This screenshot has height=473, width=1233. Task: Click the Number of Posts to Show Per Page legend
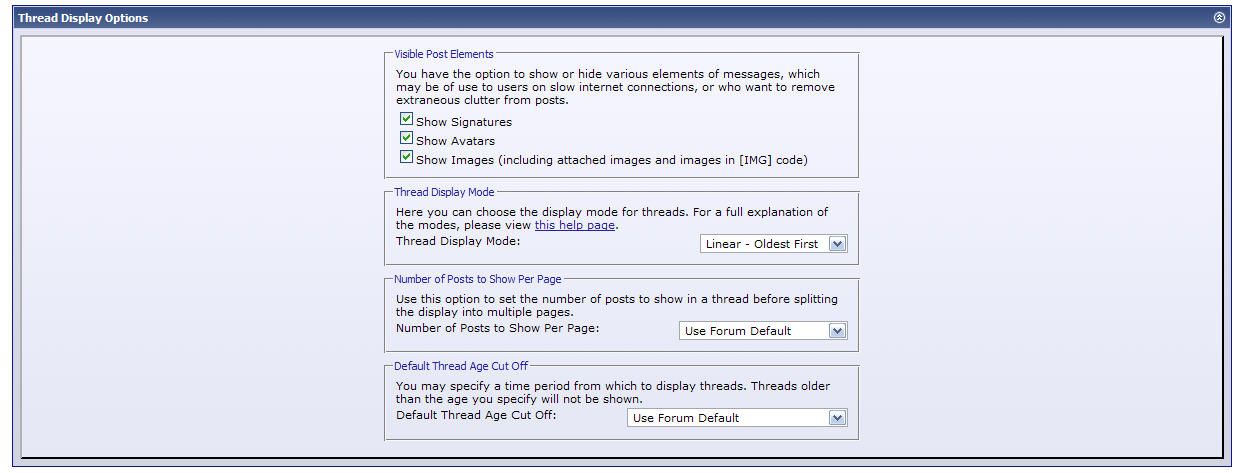478,279
